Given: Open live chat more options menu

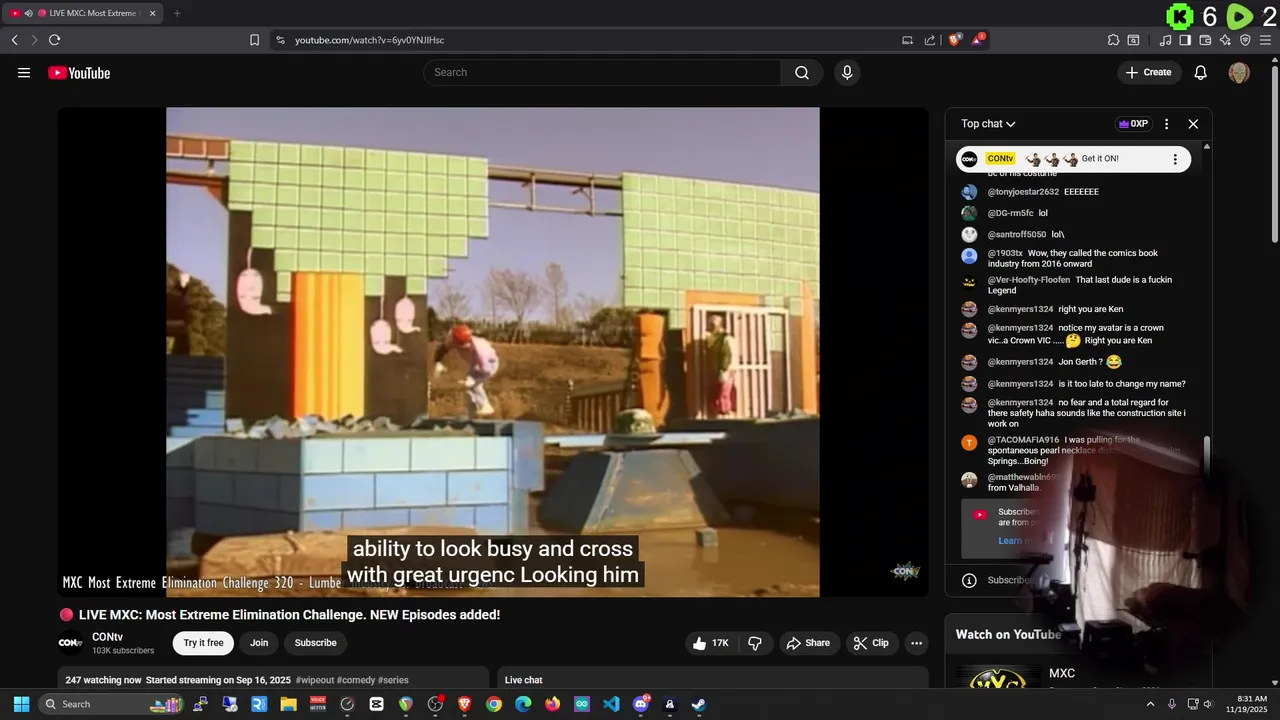Looking at the screenshot, I should [x=1166, y=124].
